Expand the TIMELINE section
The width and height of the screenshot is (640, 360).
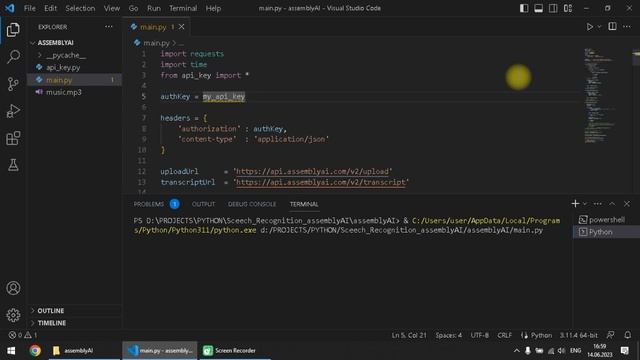click(x=51, y=323)
